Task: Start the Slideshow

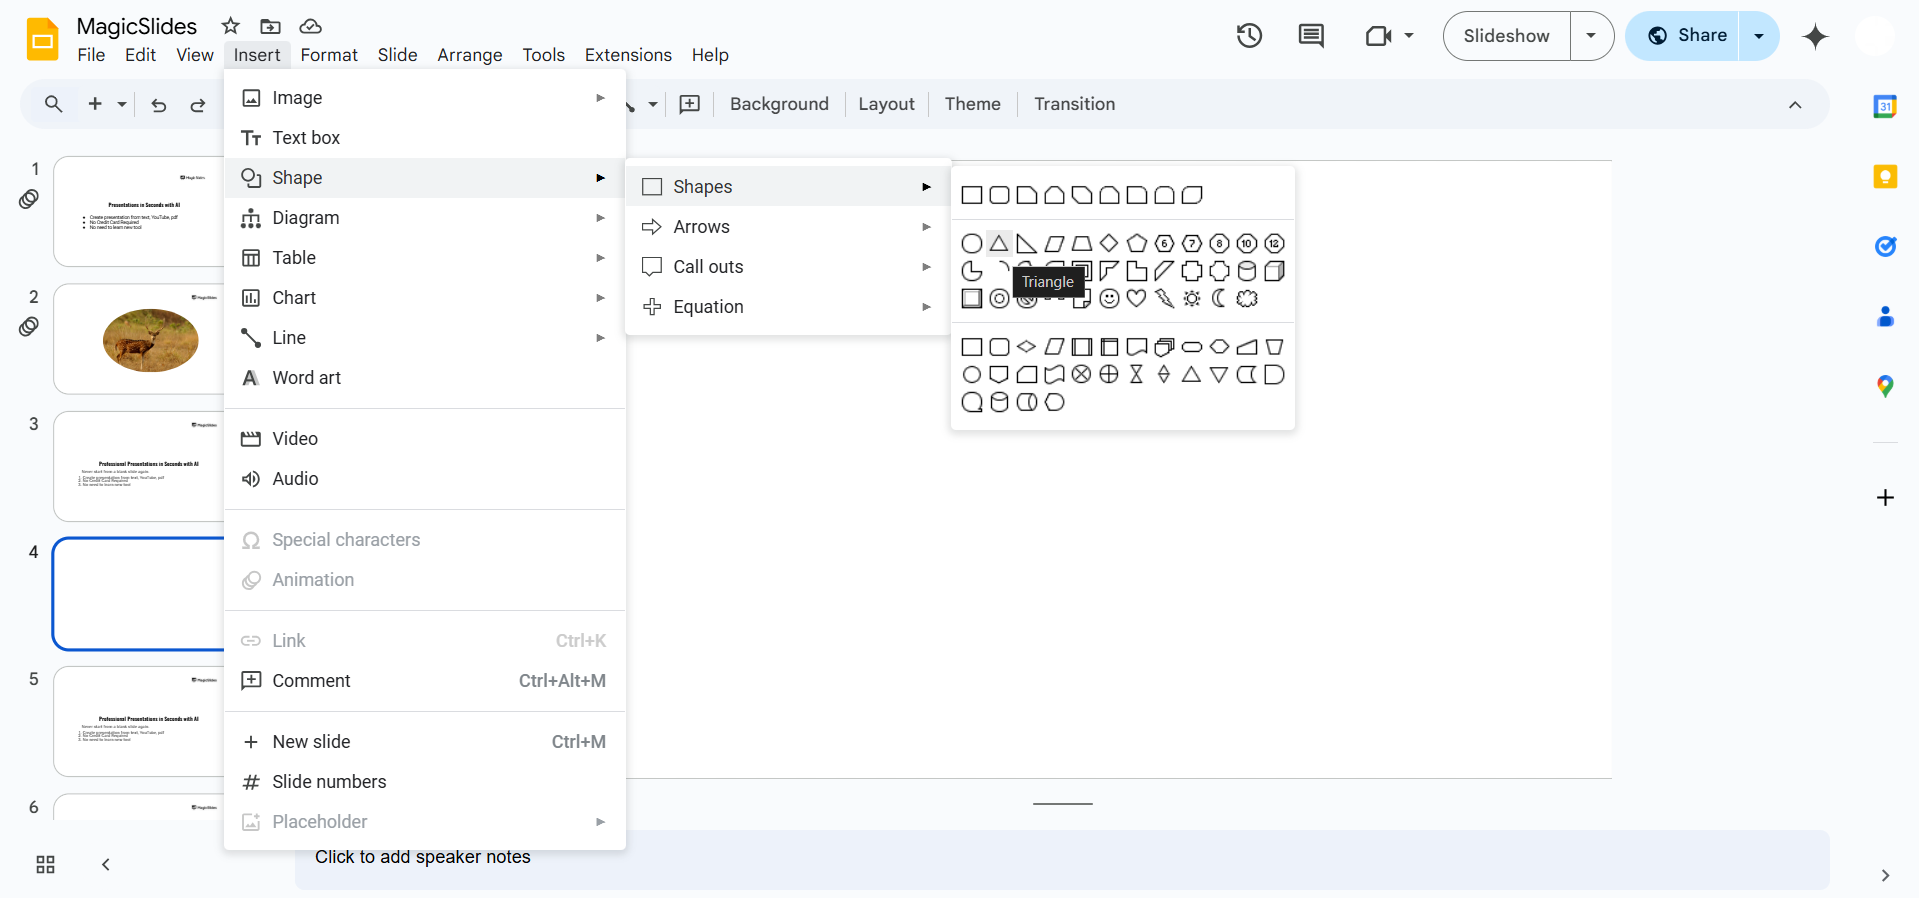Action: [1506, 36]
